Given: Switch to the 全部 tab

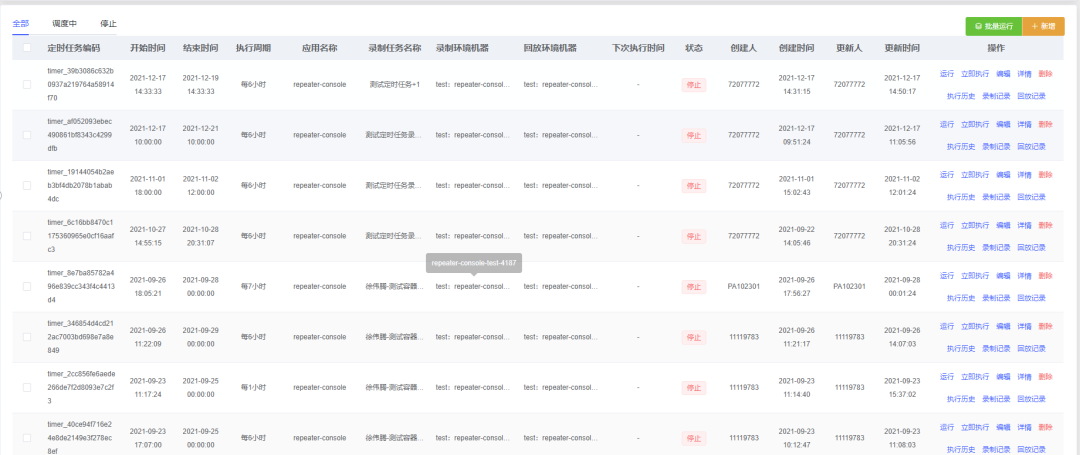Looking at the screenshot, I should [x=21, y=23].
